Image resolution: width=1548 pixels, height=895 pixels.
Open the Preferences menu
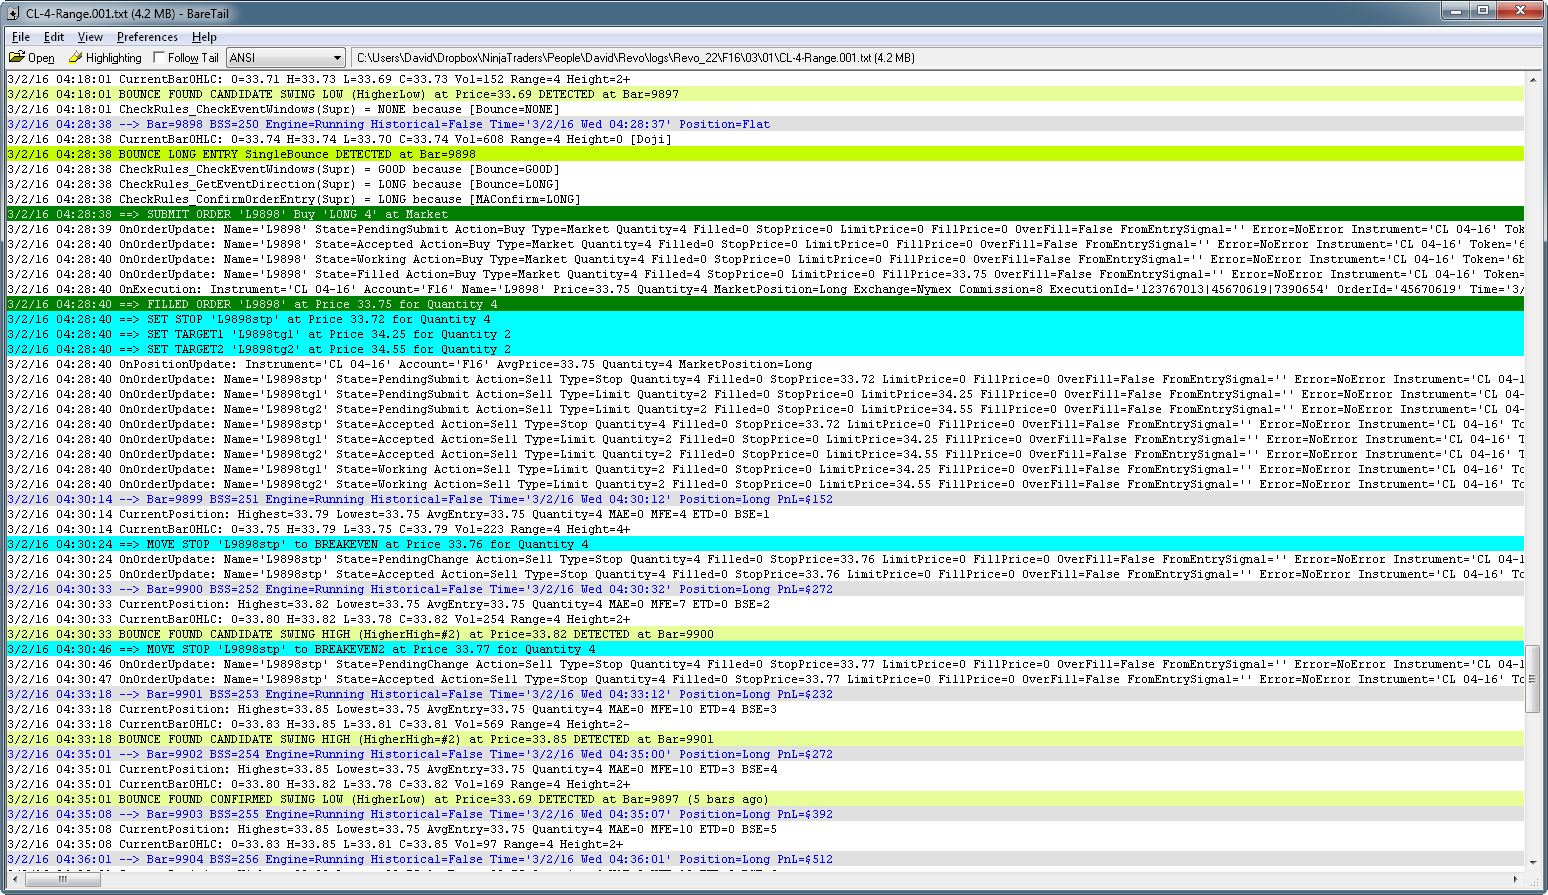point(147,37)
